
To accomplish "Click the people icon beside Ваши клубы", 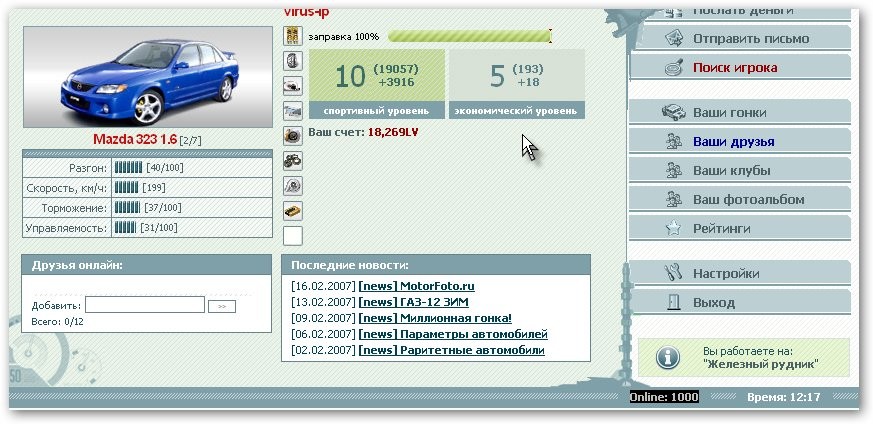I will coord(674,170).
